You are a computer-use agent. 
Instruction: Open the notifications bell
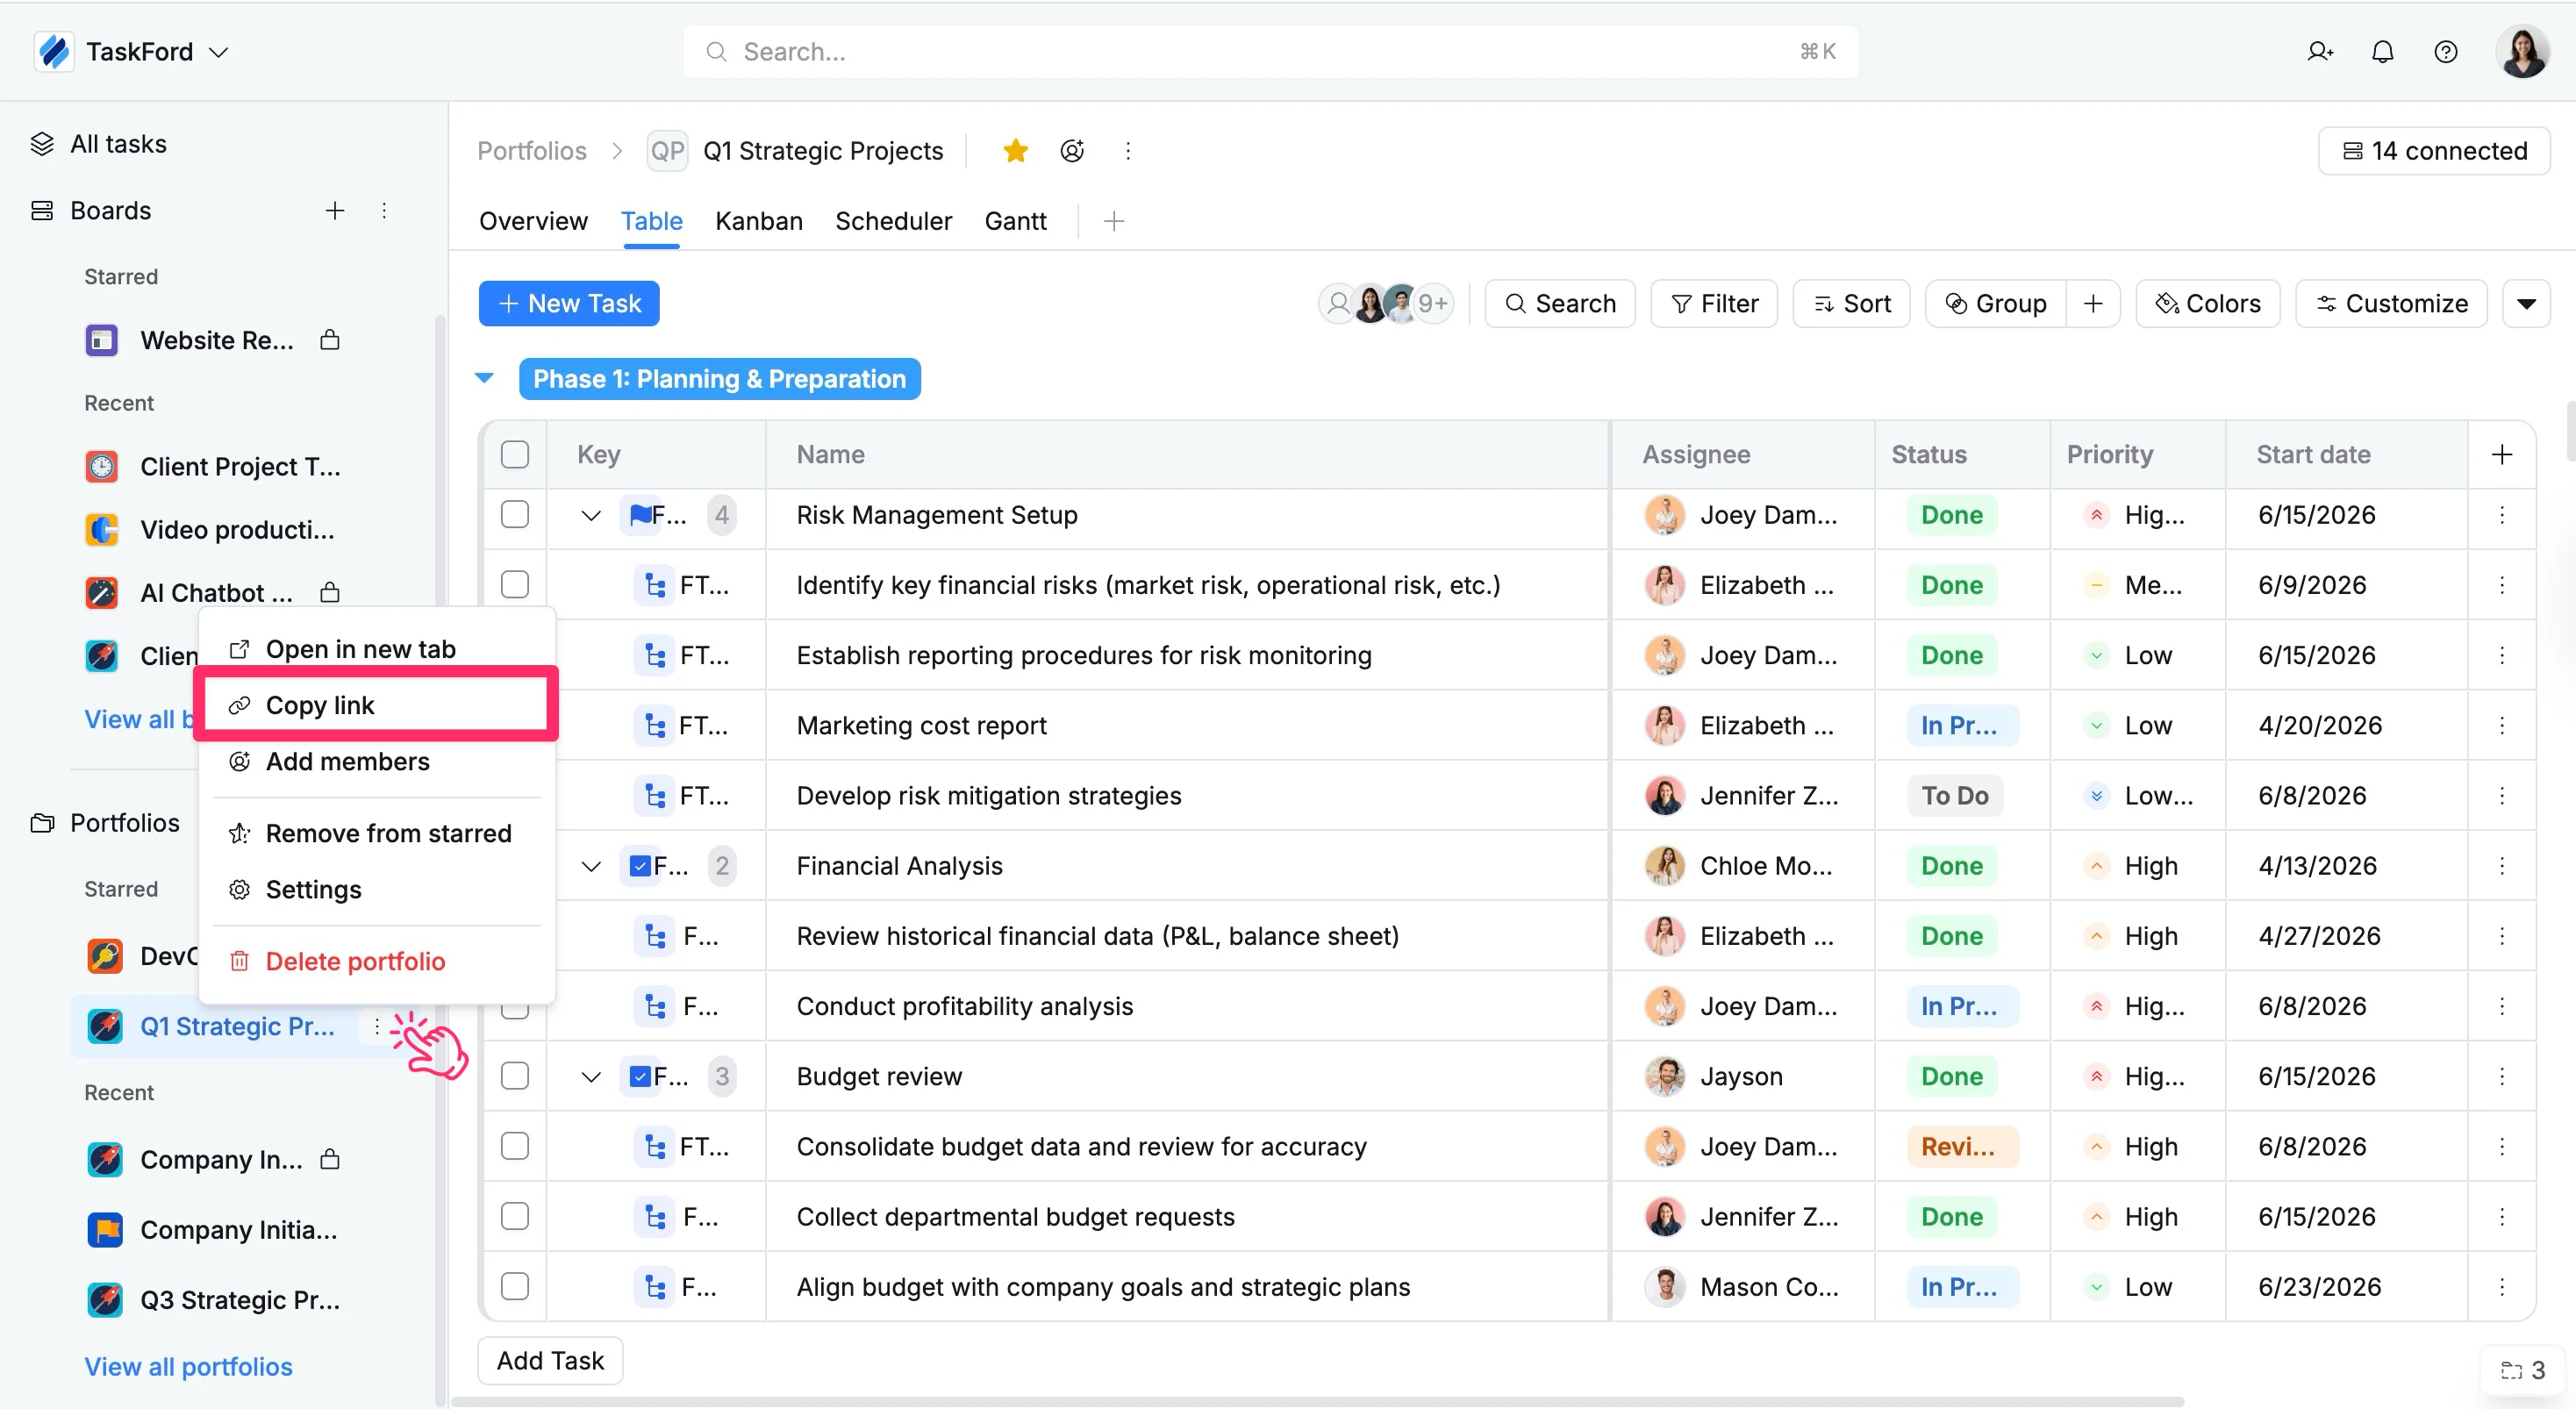(x=2383, y=52)
